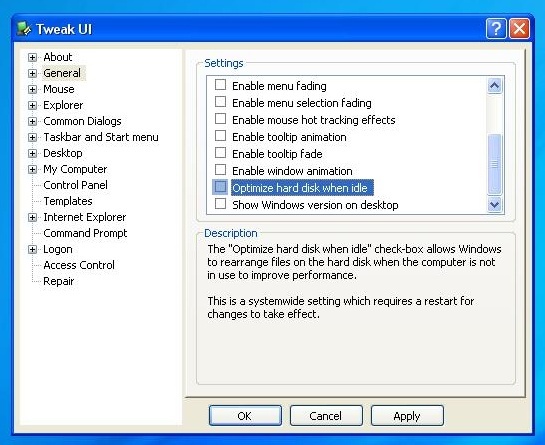The image size is (545, 445).
Task: Toggle Enable mouse hot tracking effects
Action: 220,119
